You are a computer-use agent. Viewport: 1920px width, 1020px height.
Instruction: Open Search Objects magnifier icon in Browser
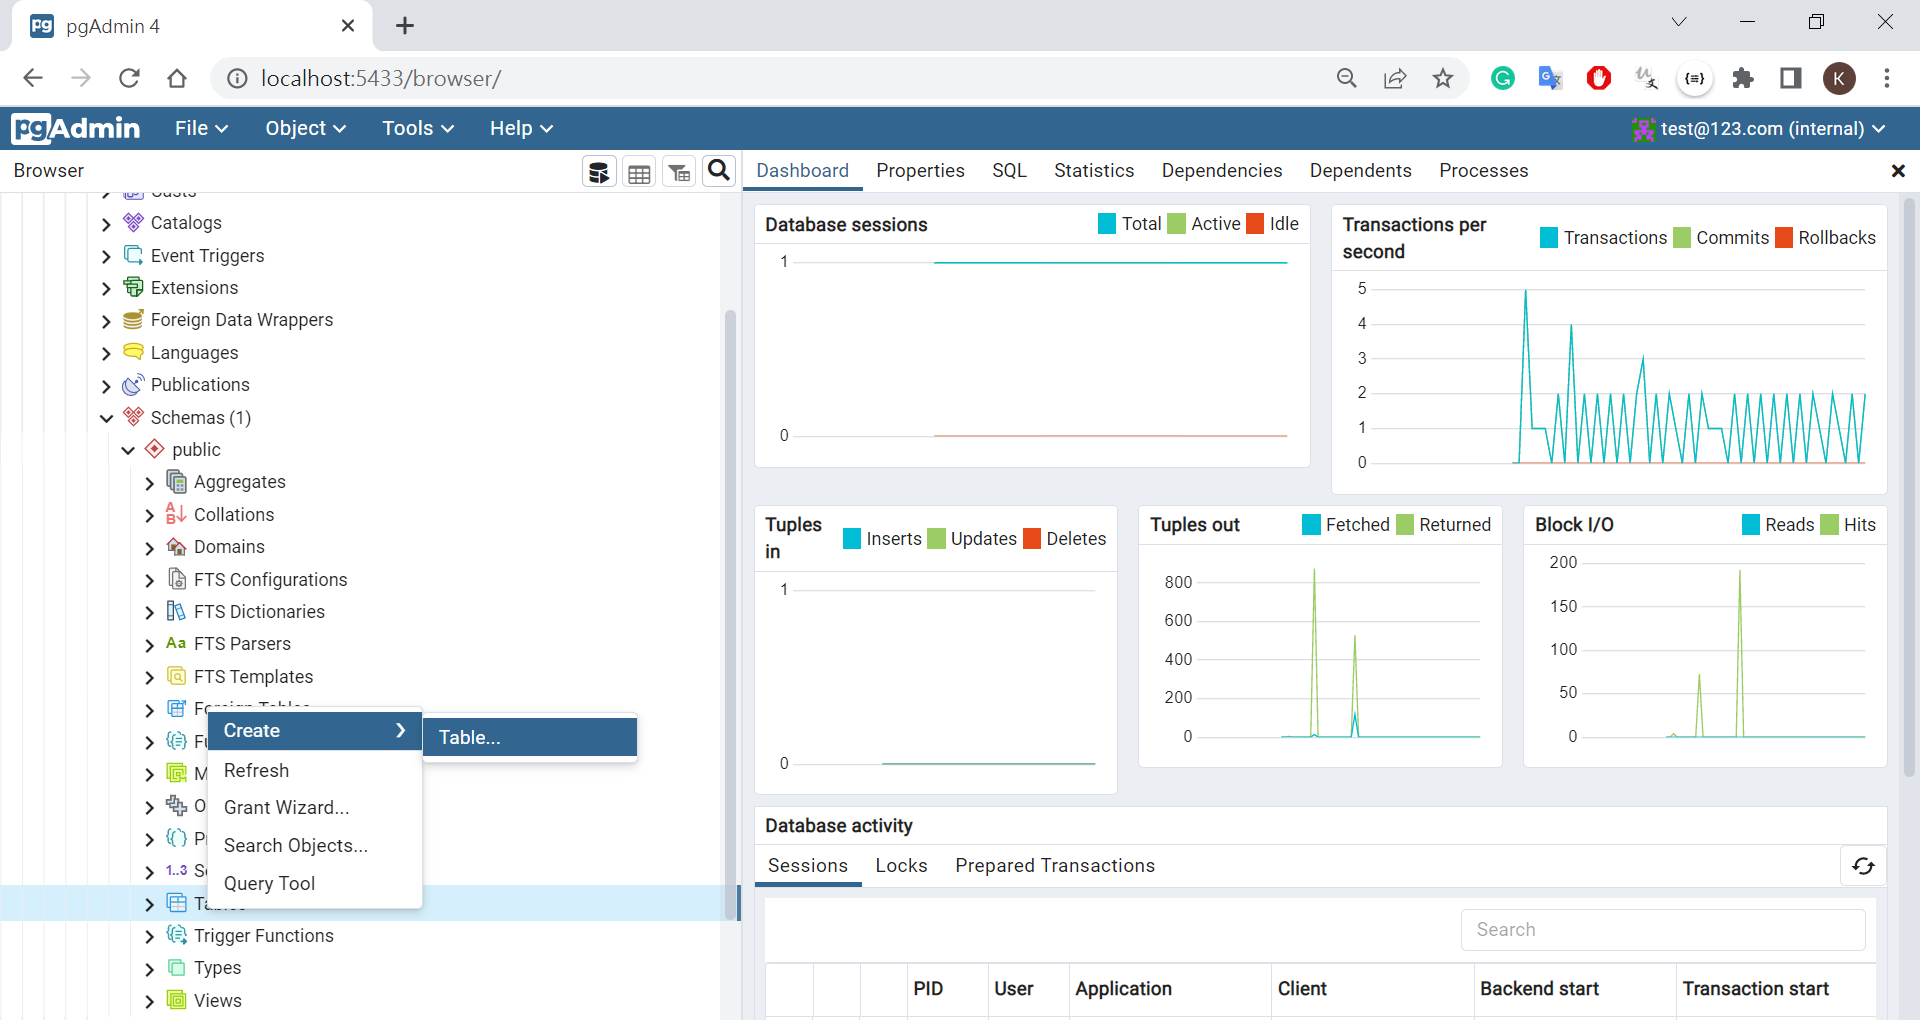(x=718, y=171)
